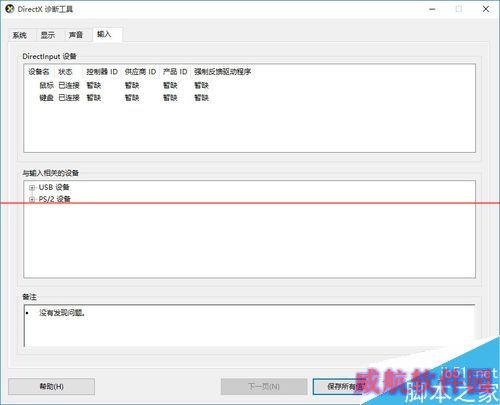The width and height of the screenshot is (500, 405).
Task: Click the 强制反馈驱动程序 column header
Action: tap(222, 71)
